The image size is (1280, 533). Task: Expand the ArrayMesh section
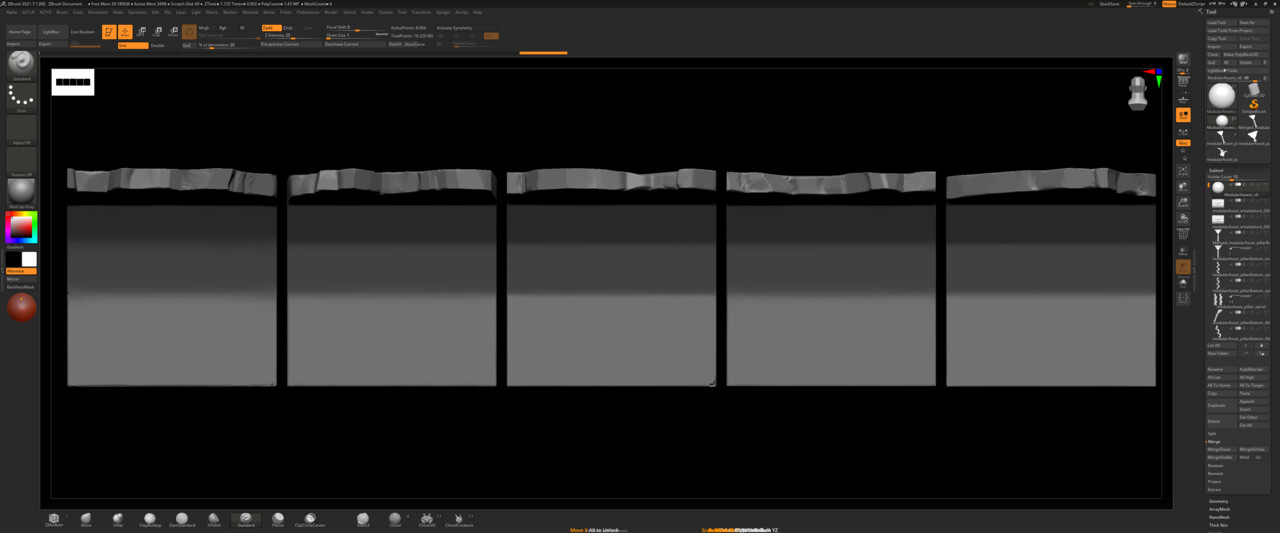[x=1219, y=509]
